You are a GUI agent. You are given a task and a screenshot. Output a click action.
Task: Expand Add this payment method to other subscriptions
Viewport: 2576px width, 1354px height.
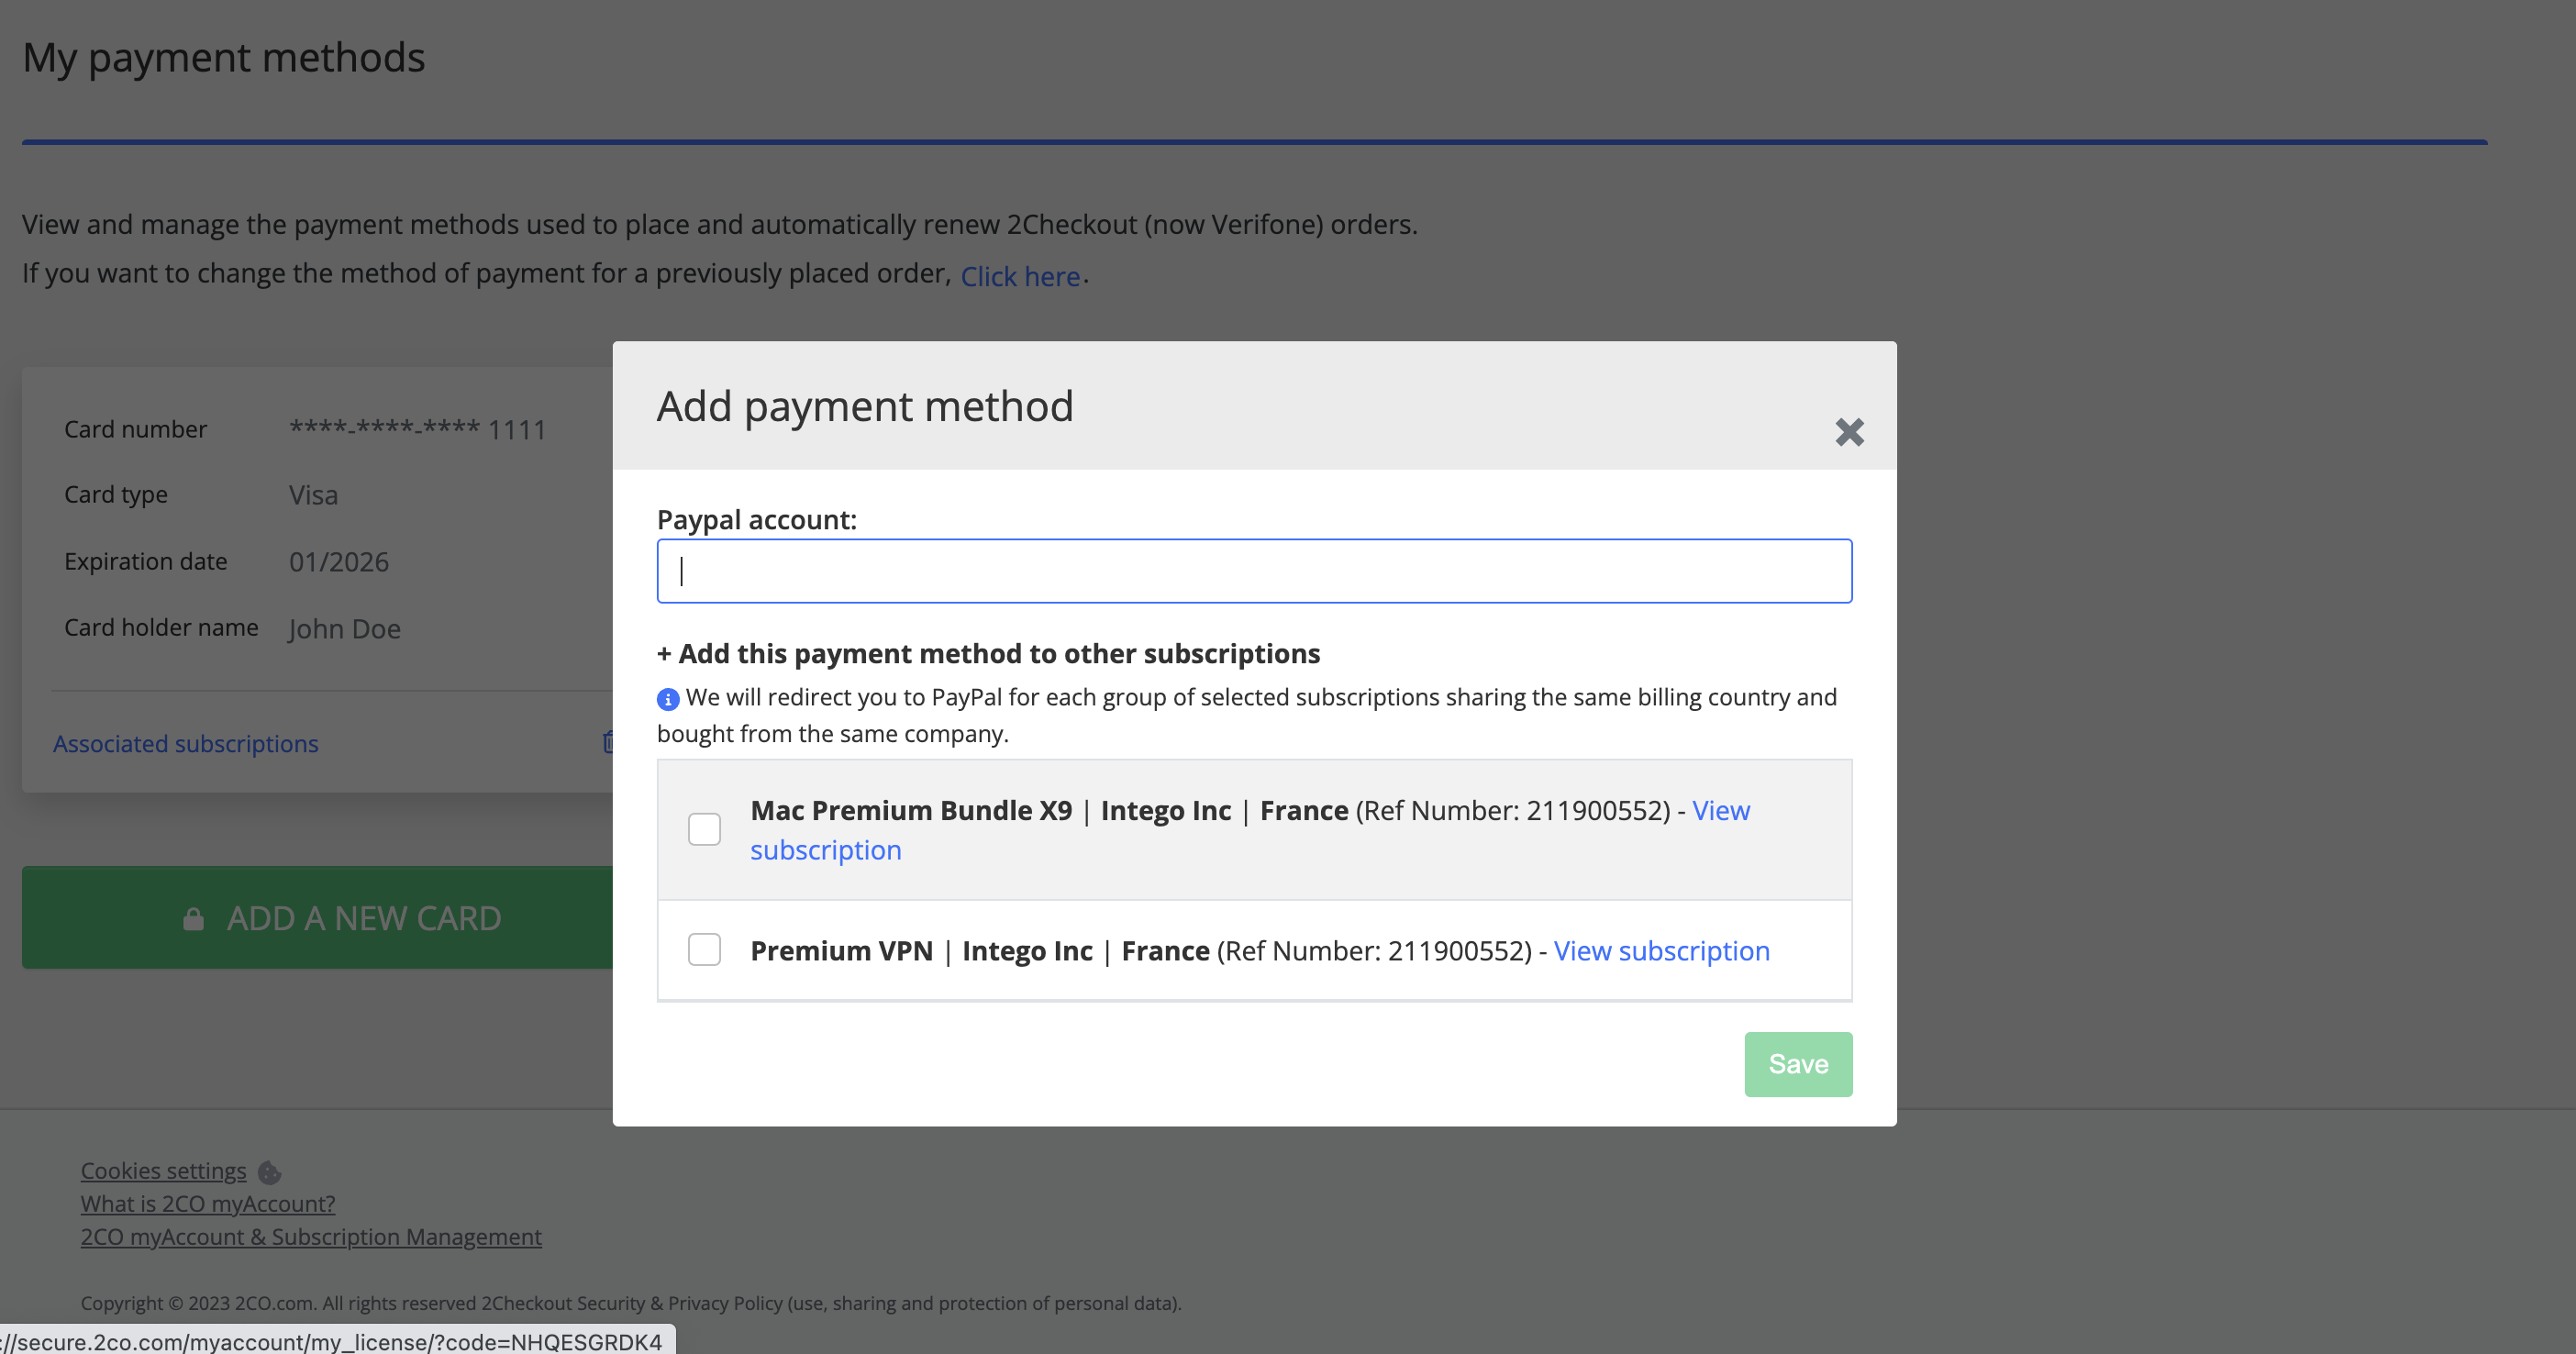pos(988,654)
